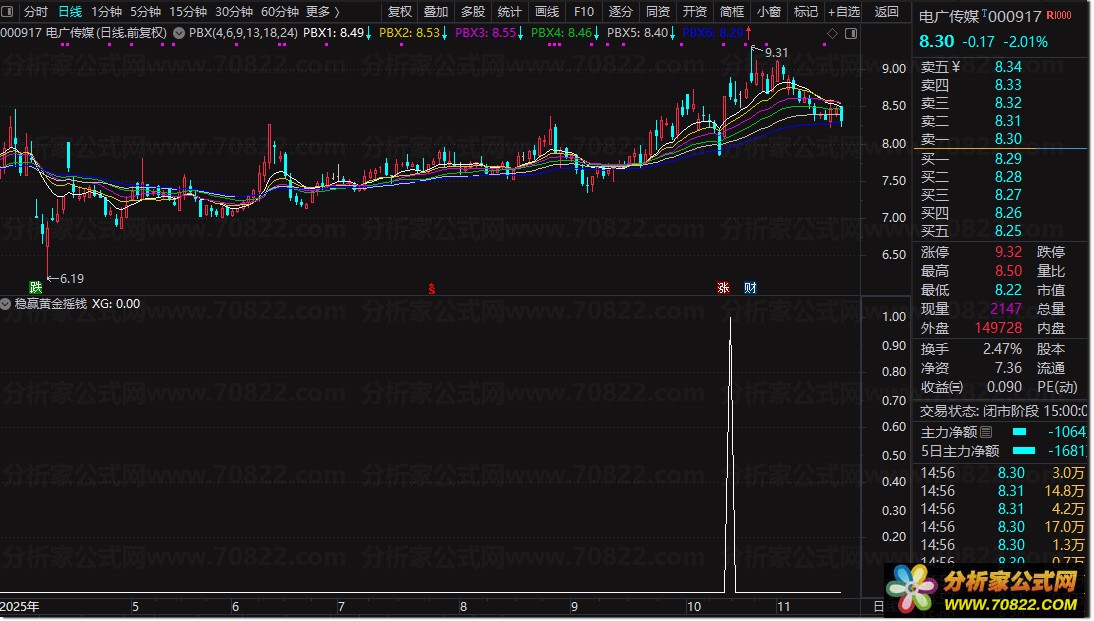Activate the 画线 drawing tool
Screen dimensions: 1094x621
[546, 12]
